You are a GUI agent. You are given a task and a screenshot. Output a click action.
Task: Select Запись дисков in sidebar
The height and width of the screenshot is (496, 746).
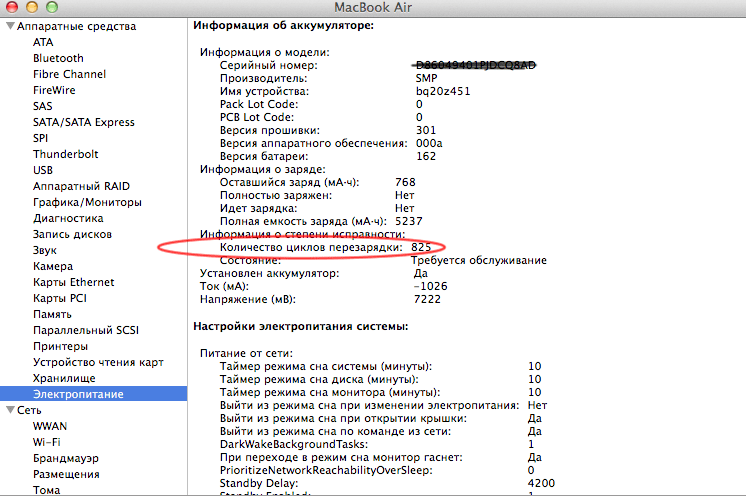point(72,234)
